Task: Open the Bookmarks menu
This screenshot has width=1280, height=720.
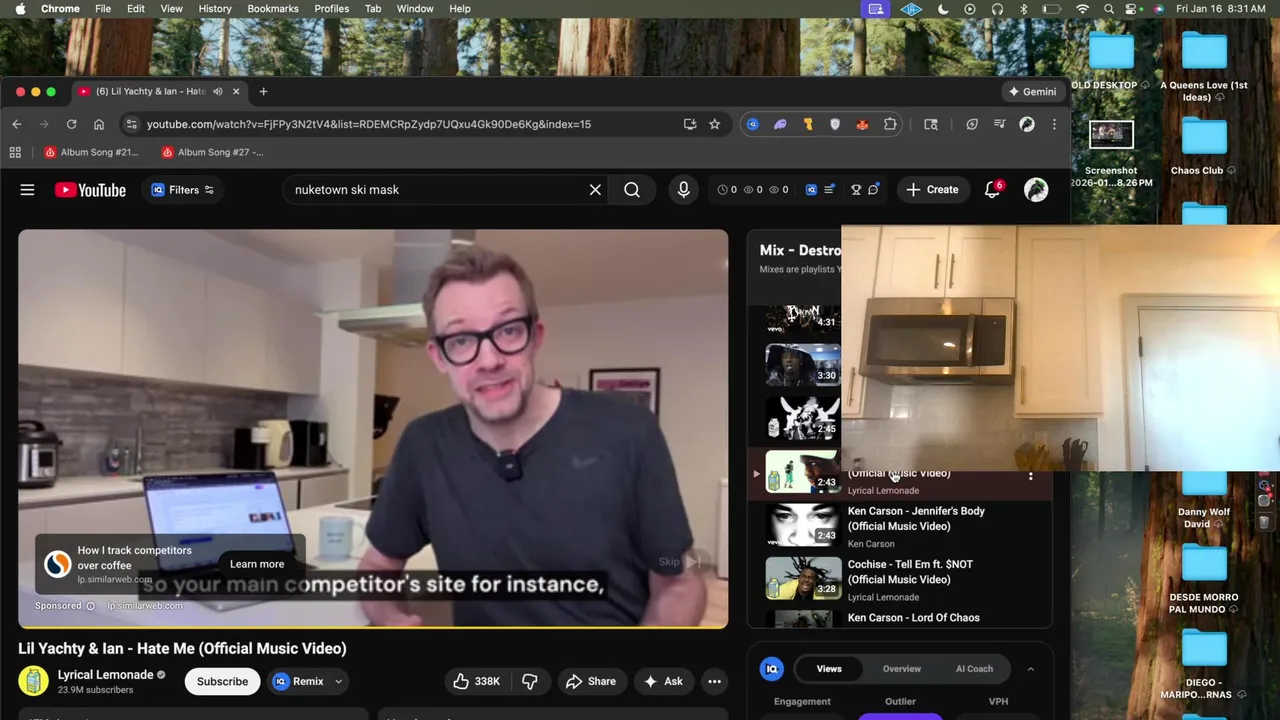Action: click(272, 9)
